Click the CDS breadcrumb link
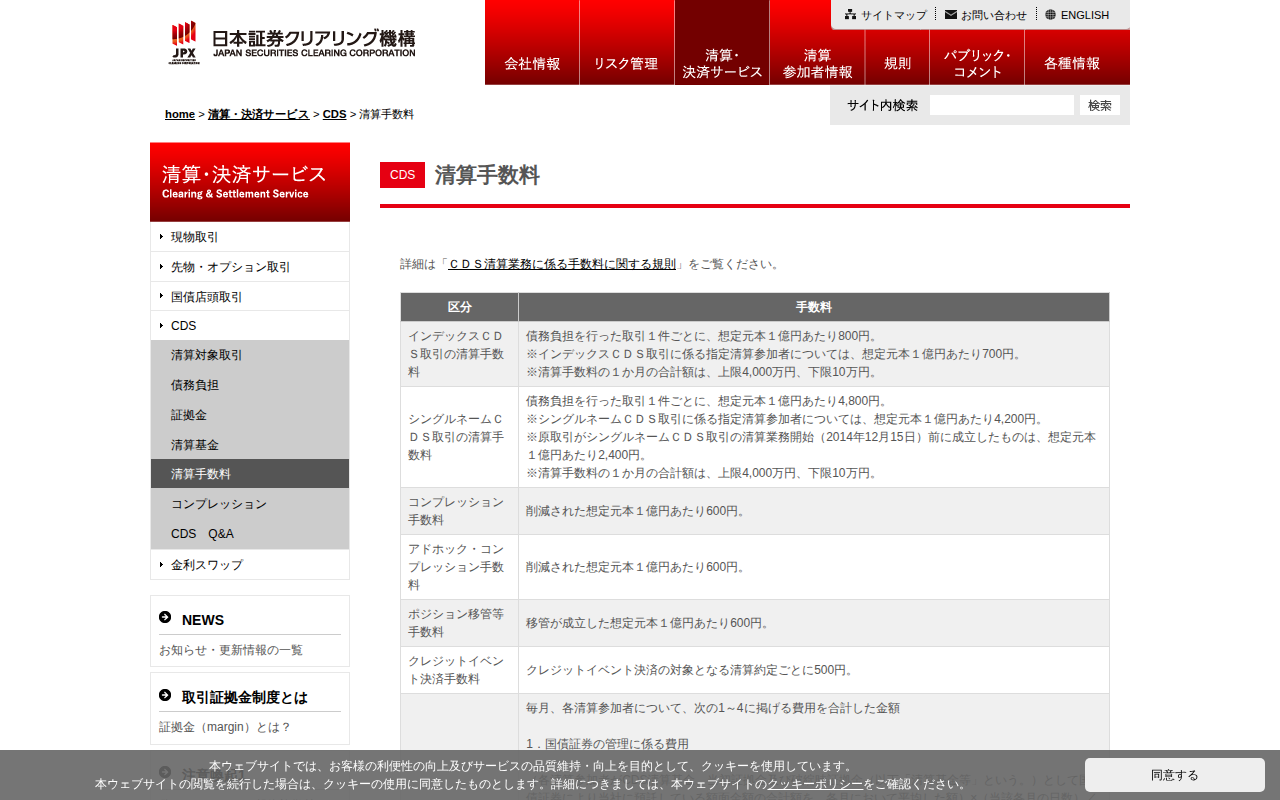 coord(334,114)
